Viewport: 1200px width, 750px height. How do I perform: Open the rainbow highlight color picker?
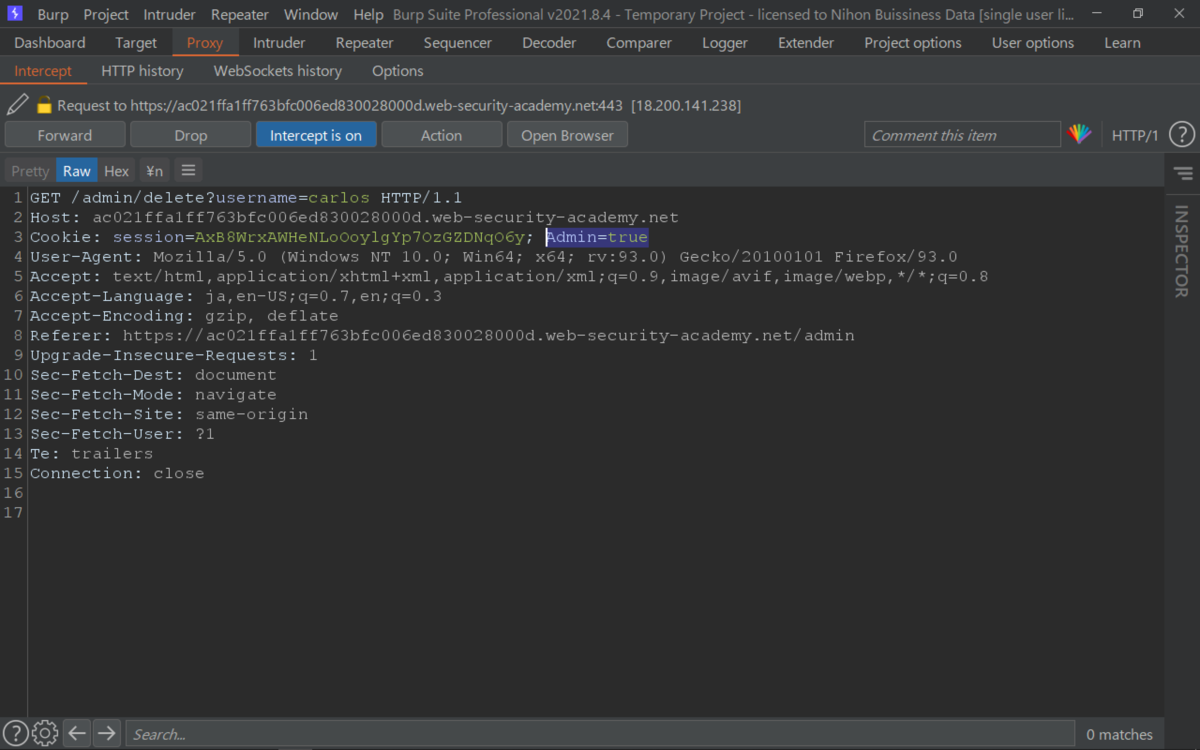[1080, 135]
